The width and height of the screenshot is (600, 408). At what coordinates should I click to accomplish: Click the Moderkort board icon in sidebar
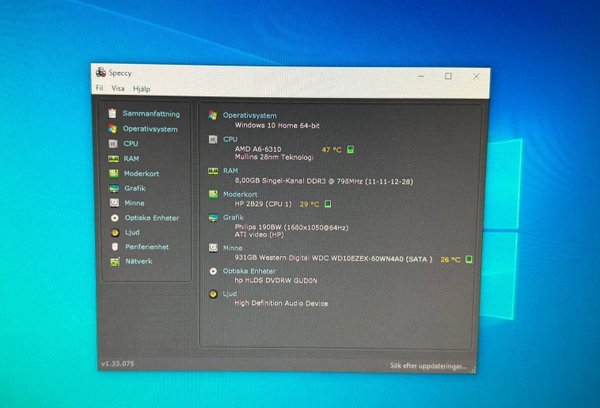pos(114,173)
